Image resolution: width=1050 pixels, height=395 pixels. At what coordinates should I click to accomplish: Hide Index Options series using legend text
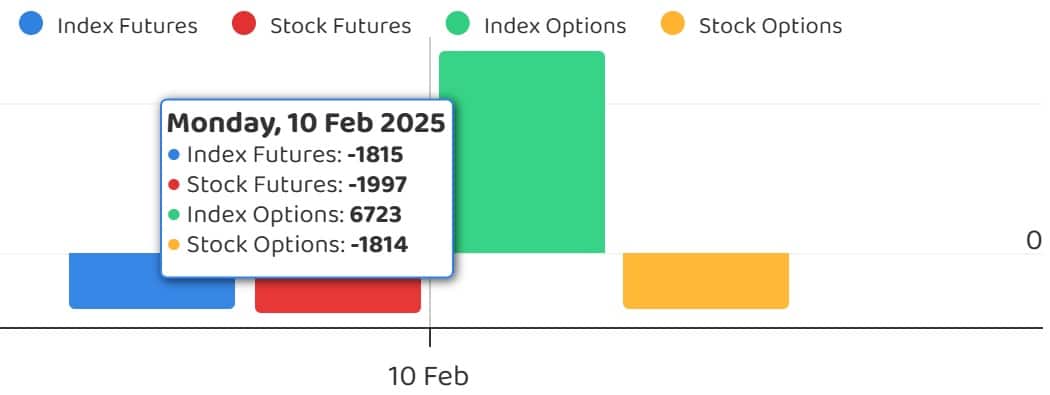pyautogui.click(x=554, y=26)
